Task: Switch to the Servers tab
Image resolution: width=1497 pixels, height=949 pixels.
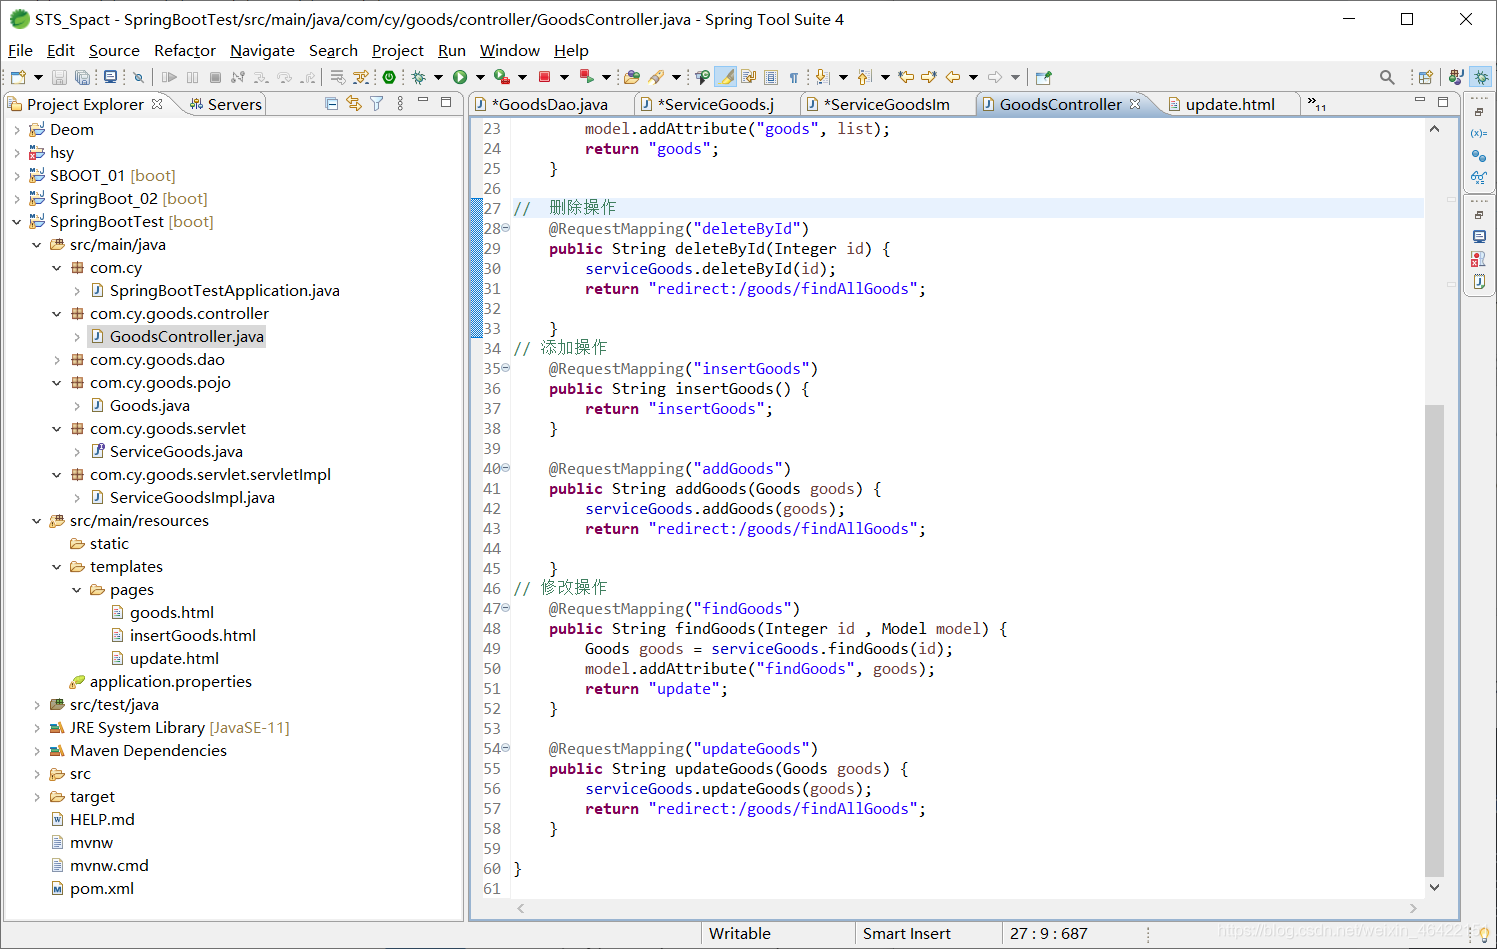Action: click(226, 104)
